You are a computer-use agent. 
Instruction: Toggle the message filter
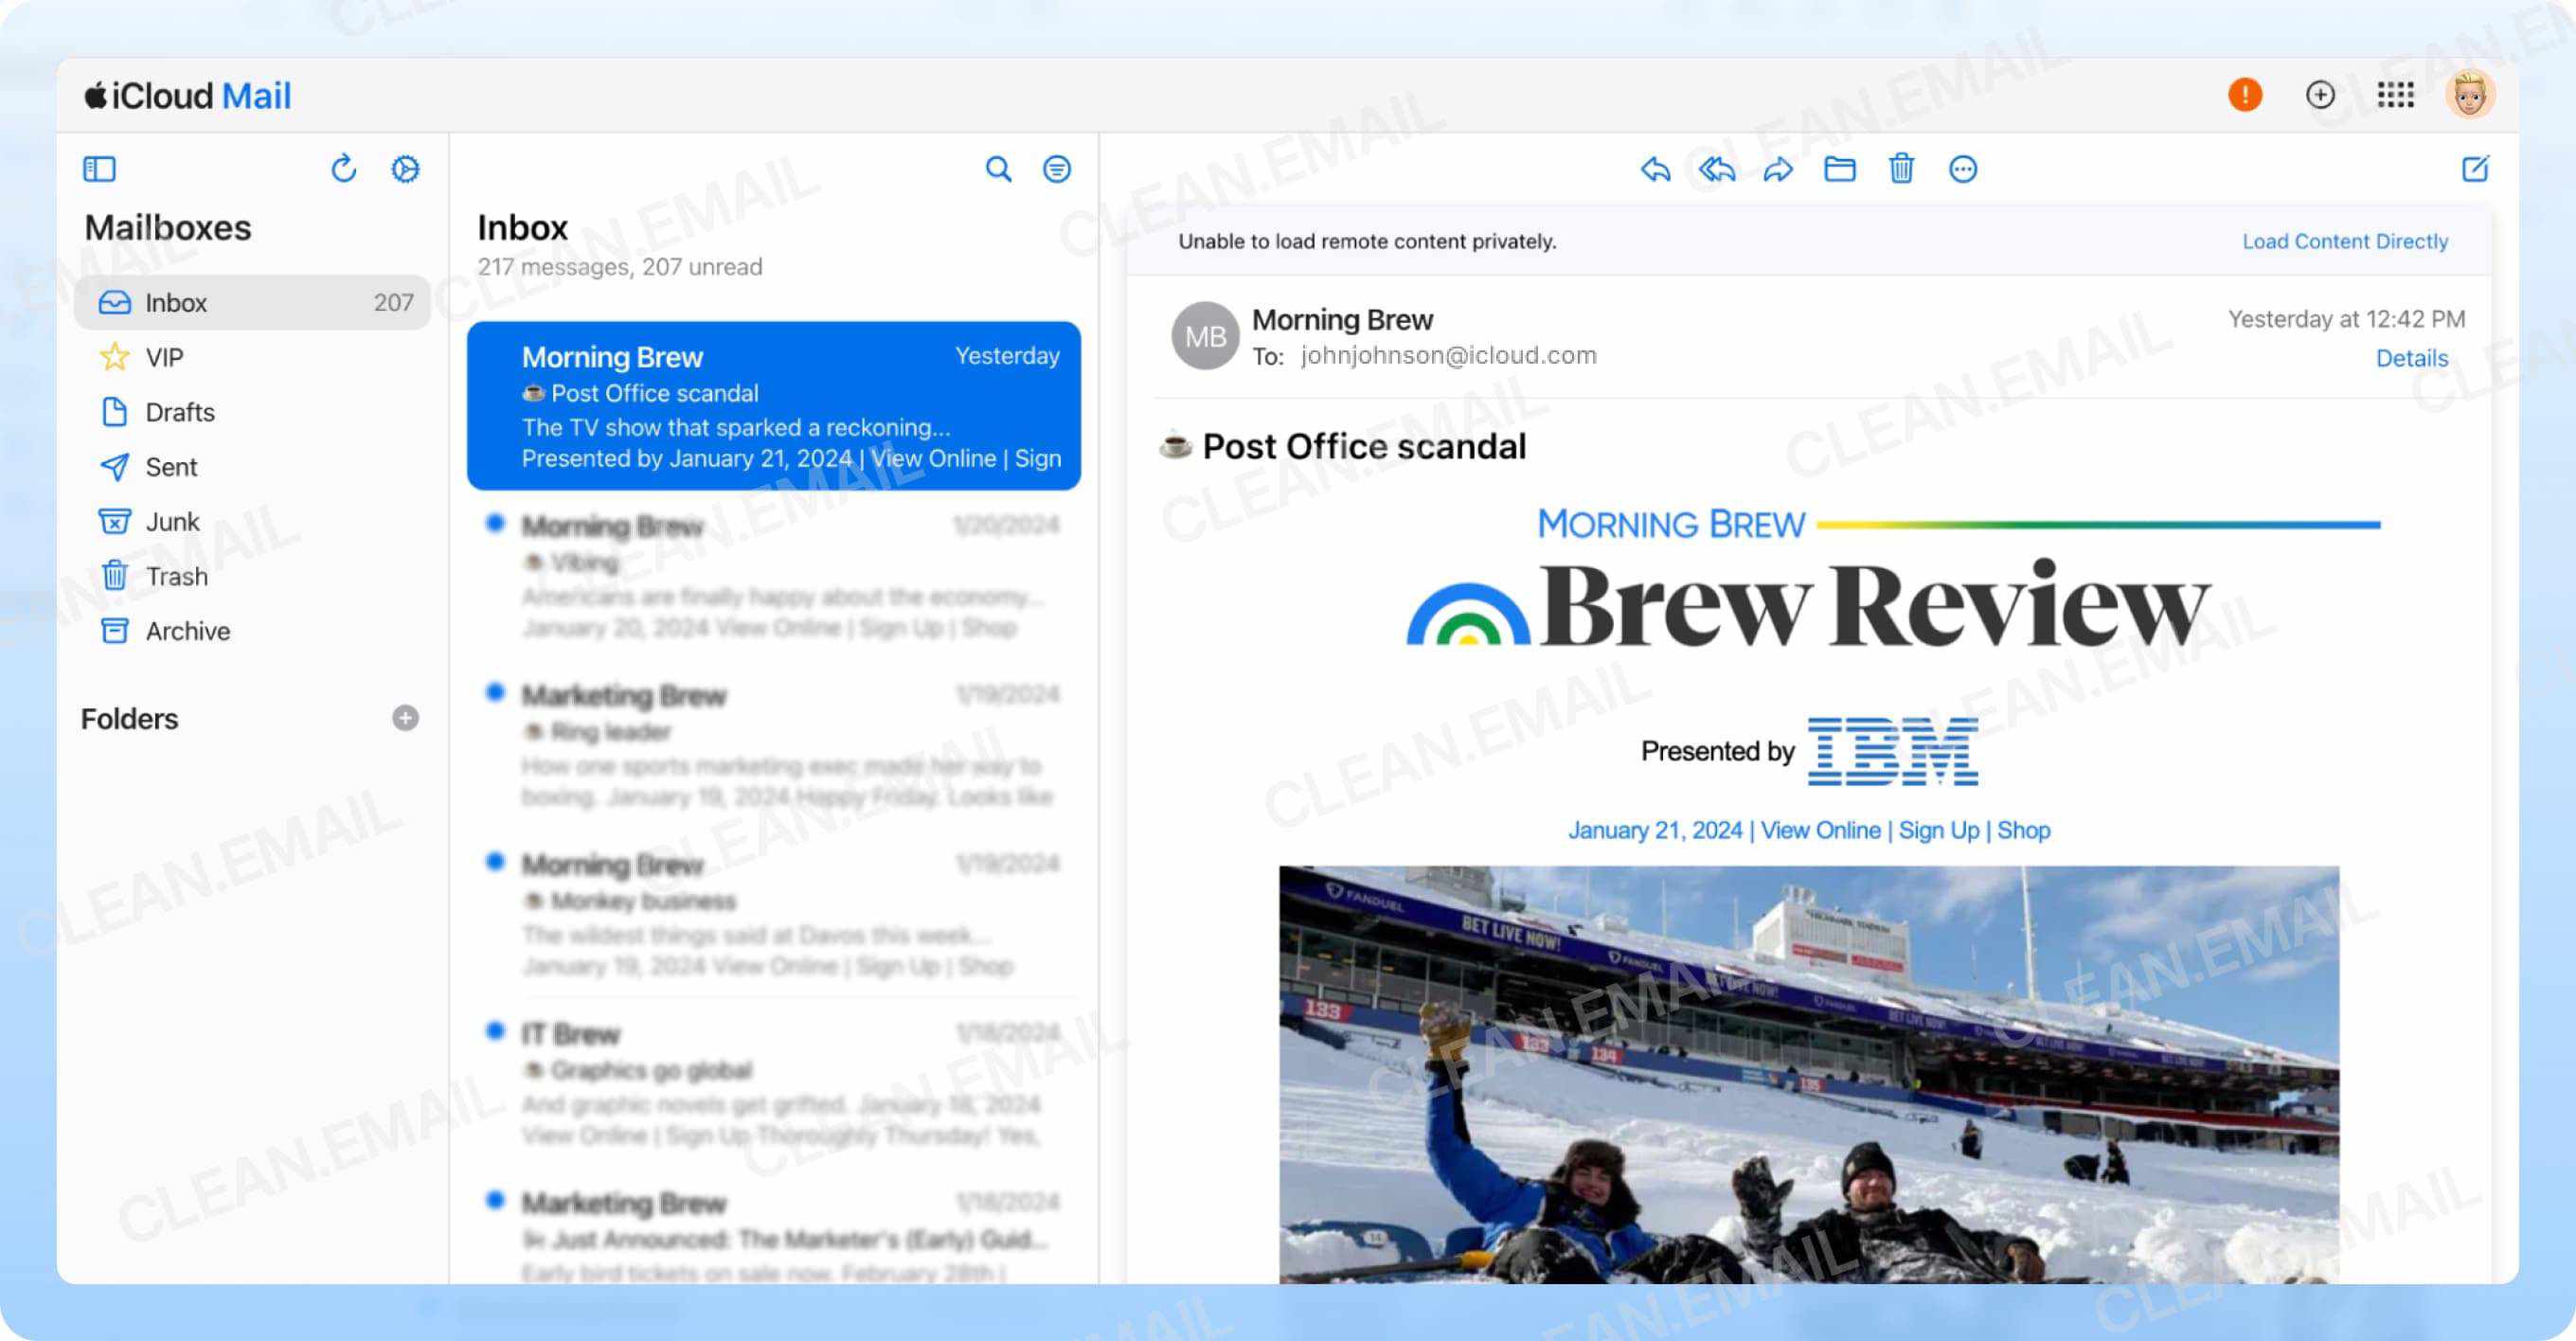1057,170
